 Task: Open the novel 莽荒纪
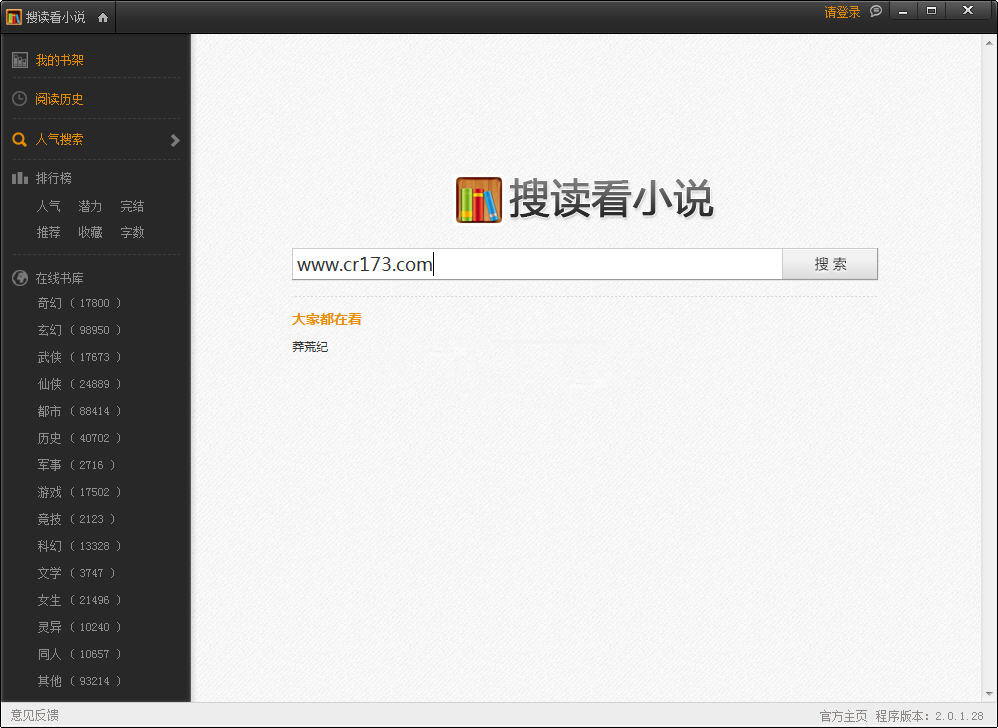309,347
